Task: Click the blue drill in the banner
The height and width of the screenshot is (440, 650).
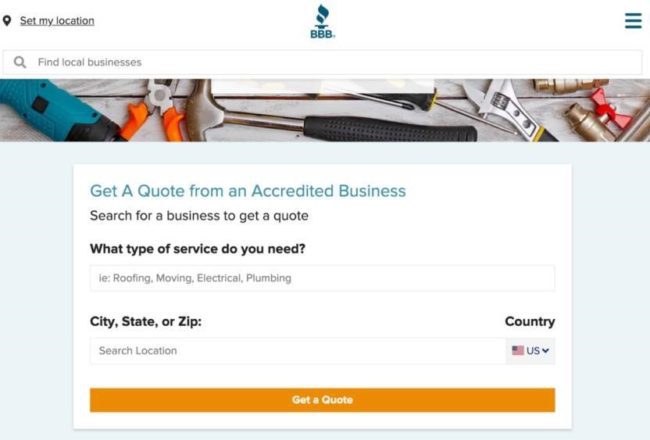Action: tap(56, 111)
